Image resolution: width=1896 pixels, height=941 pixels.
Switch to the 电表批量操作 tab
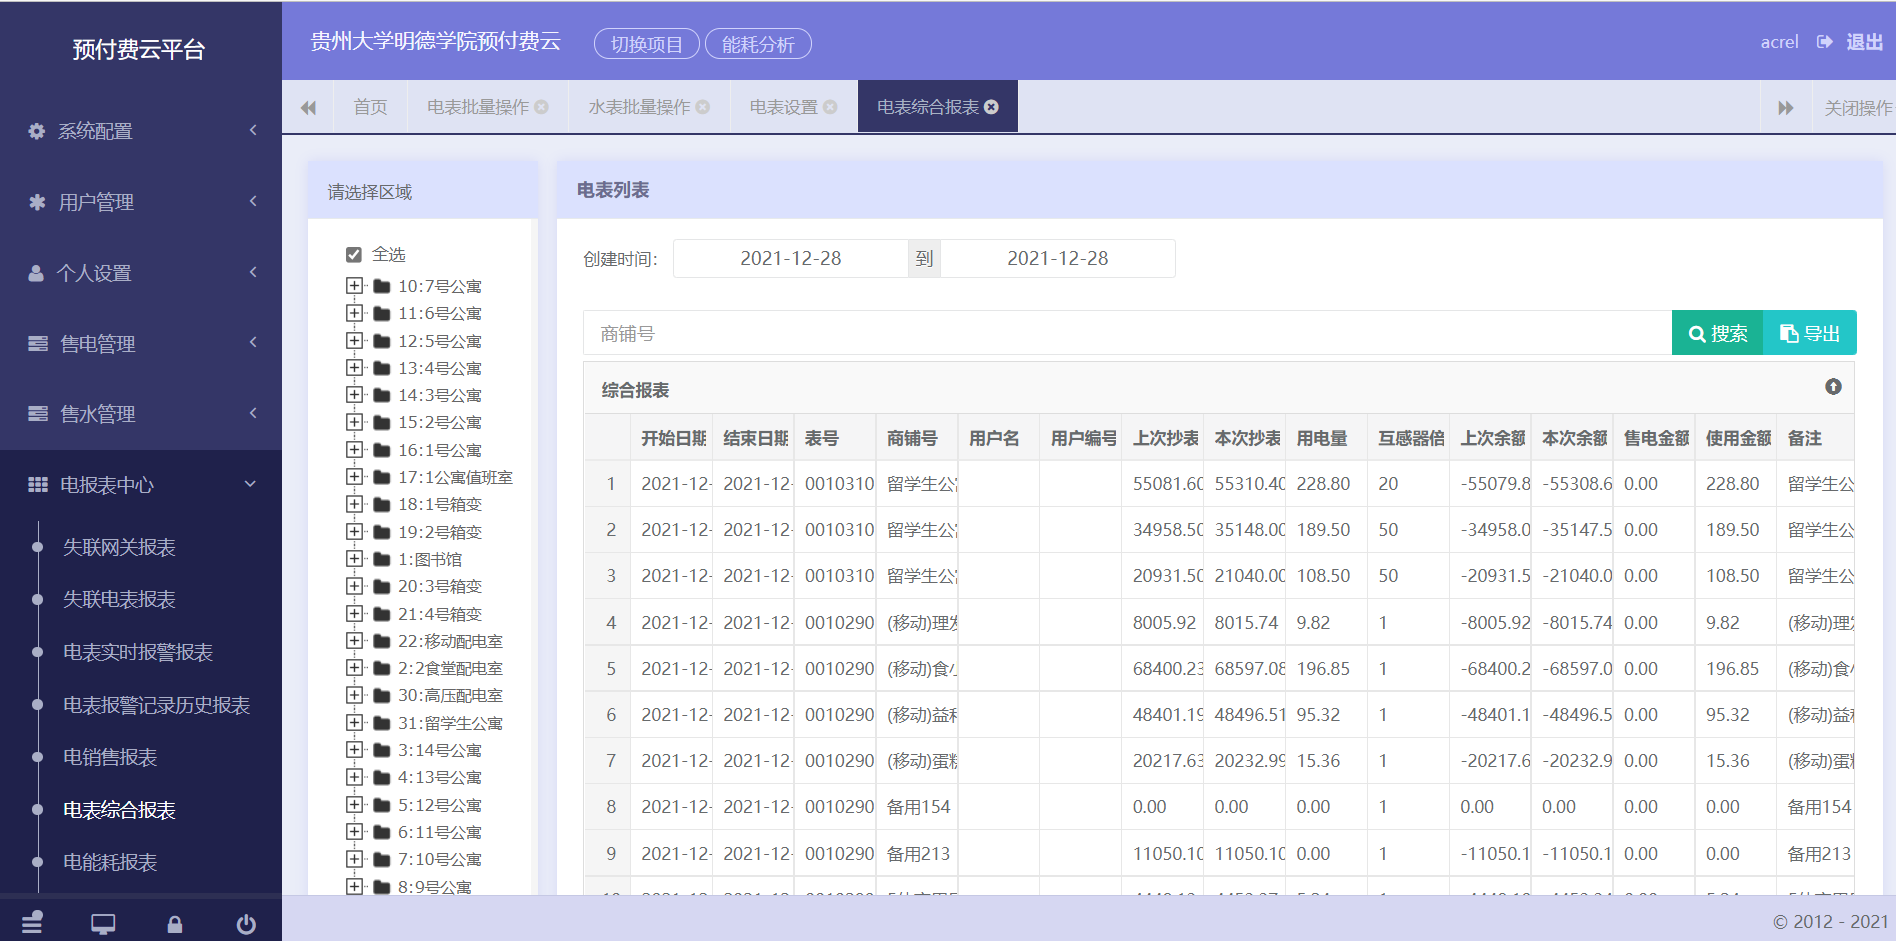[477, 107]
